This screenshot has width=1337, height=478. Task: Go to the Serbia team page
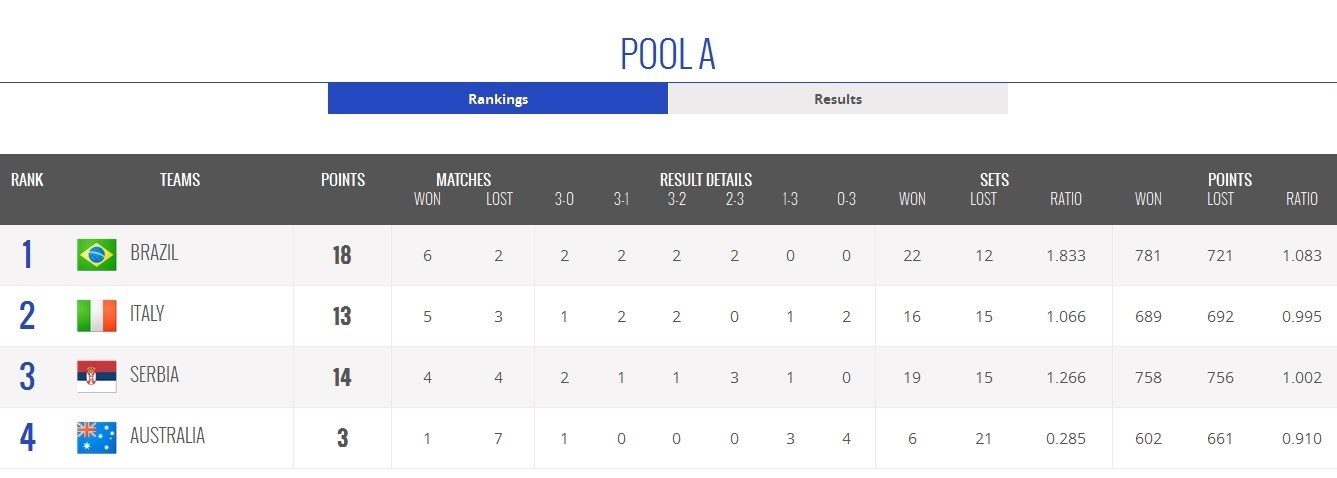click(155, 375)
